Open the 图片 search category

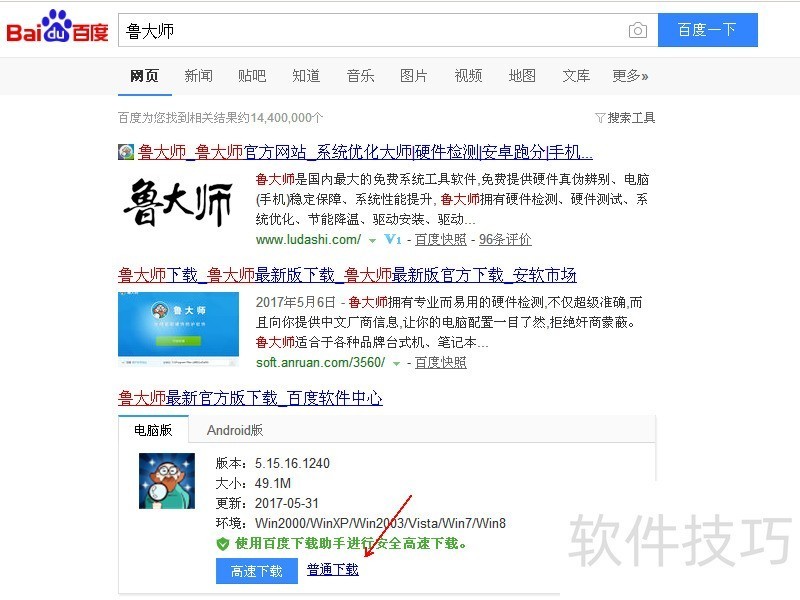click(x=414, y=76)
